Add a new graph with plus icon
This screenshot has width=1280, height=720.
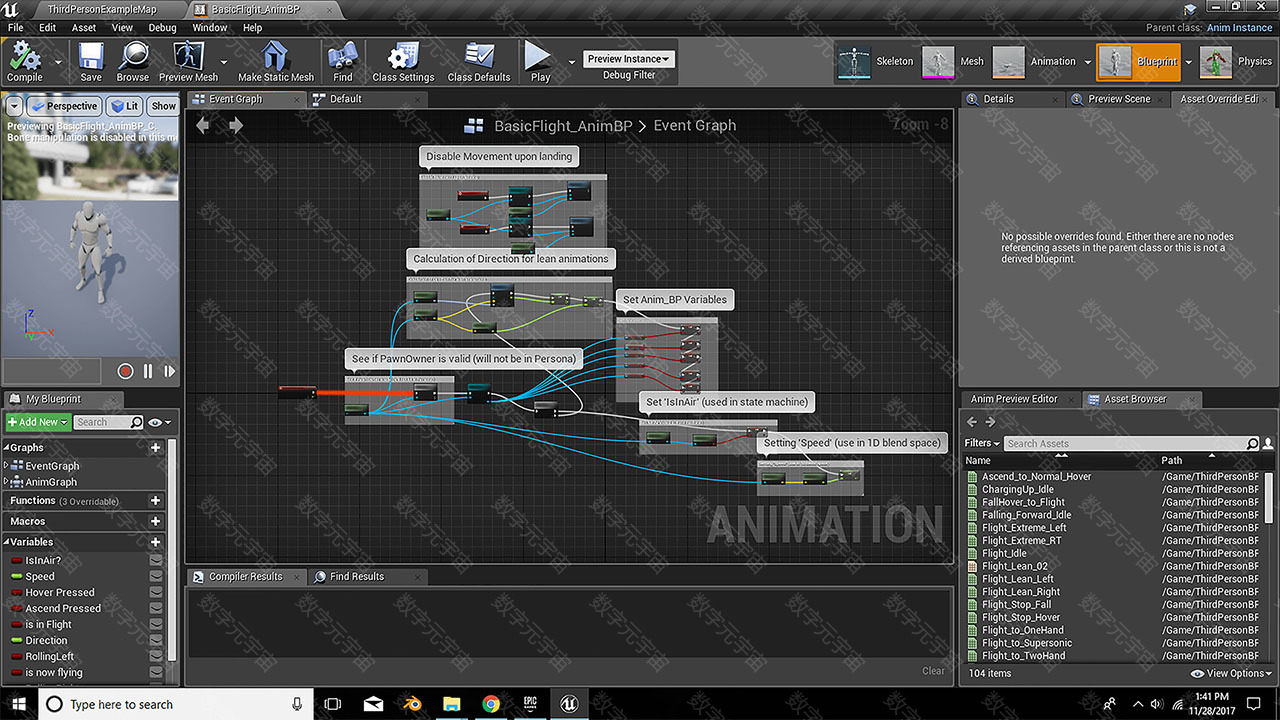pos(155,448)
